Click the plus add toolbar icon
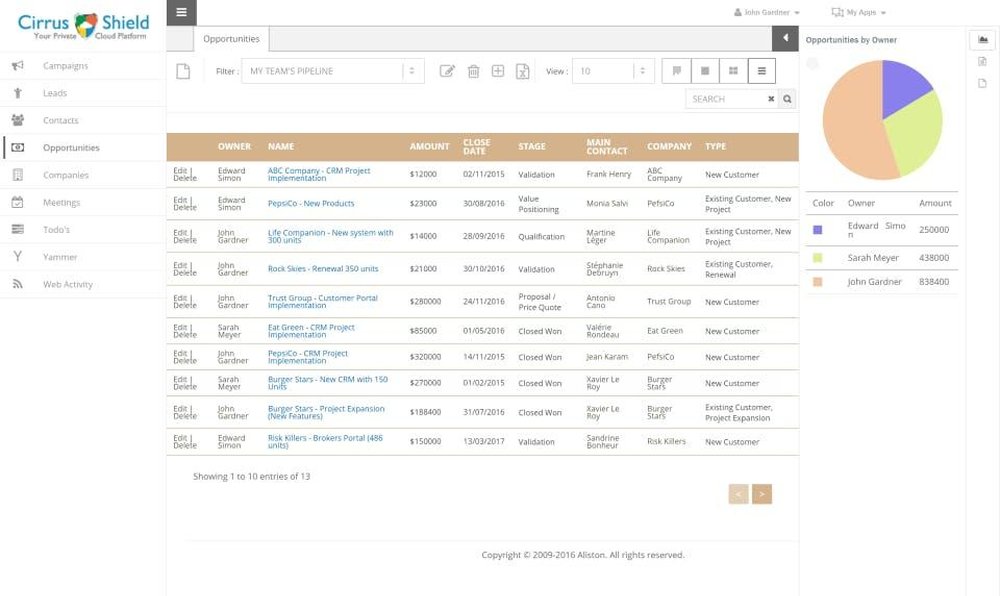Viewport: 1000px width, 596px height. click(x=498, y=71)
